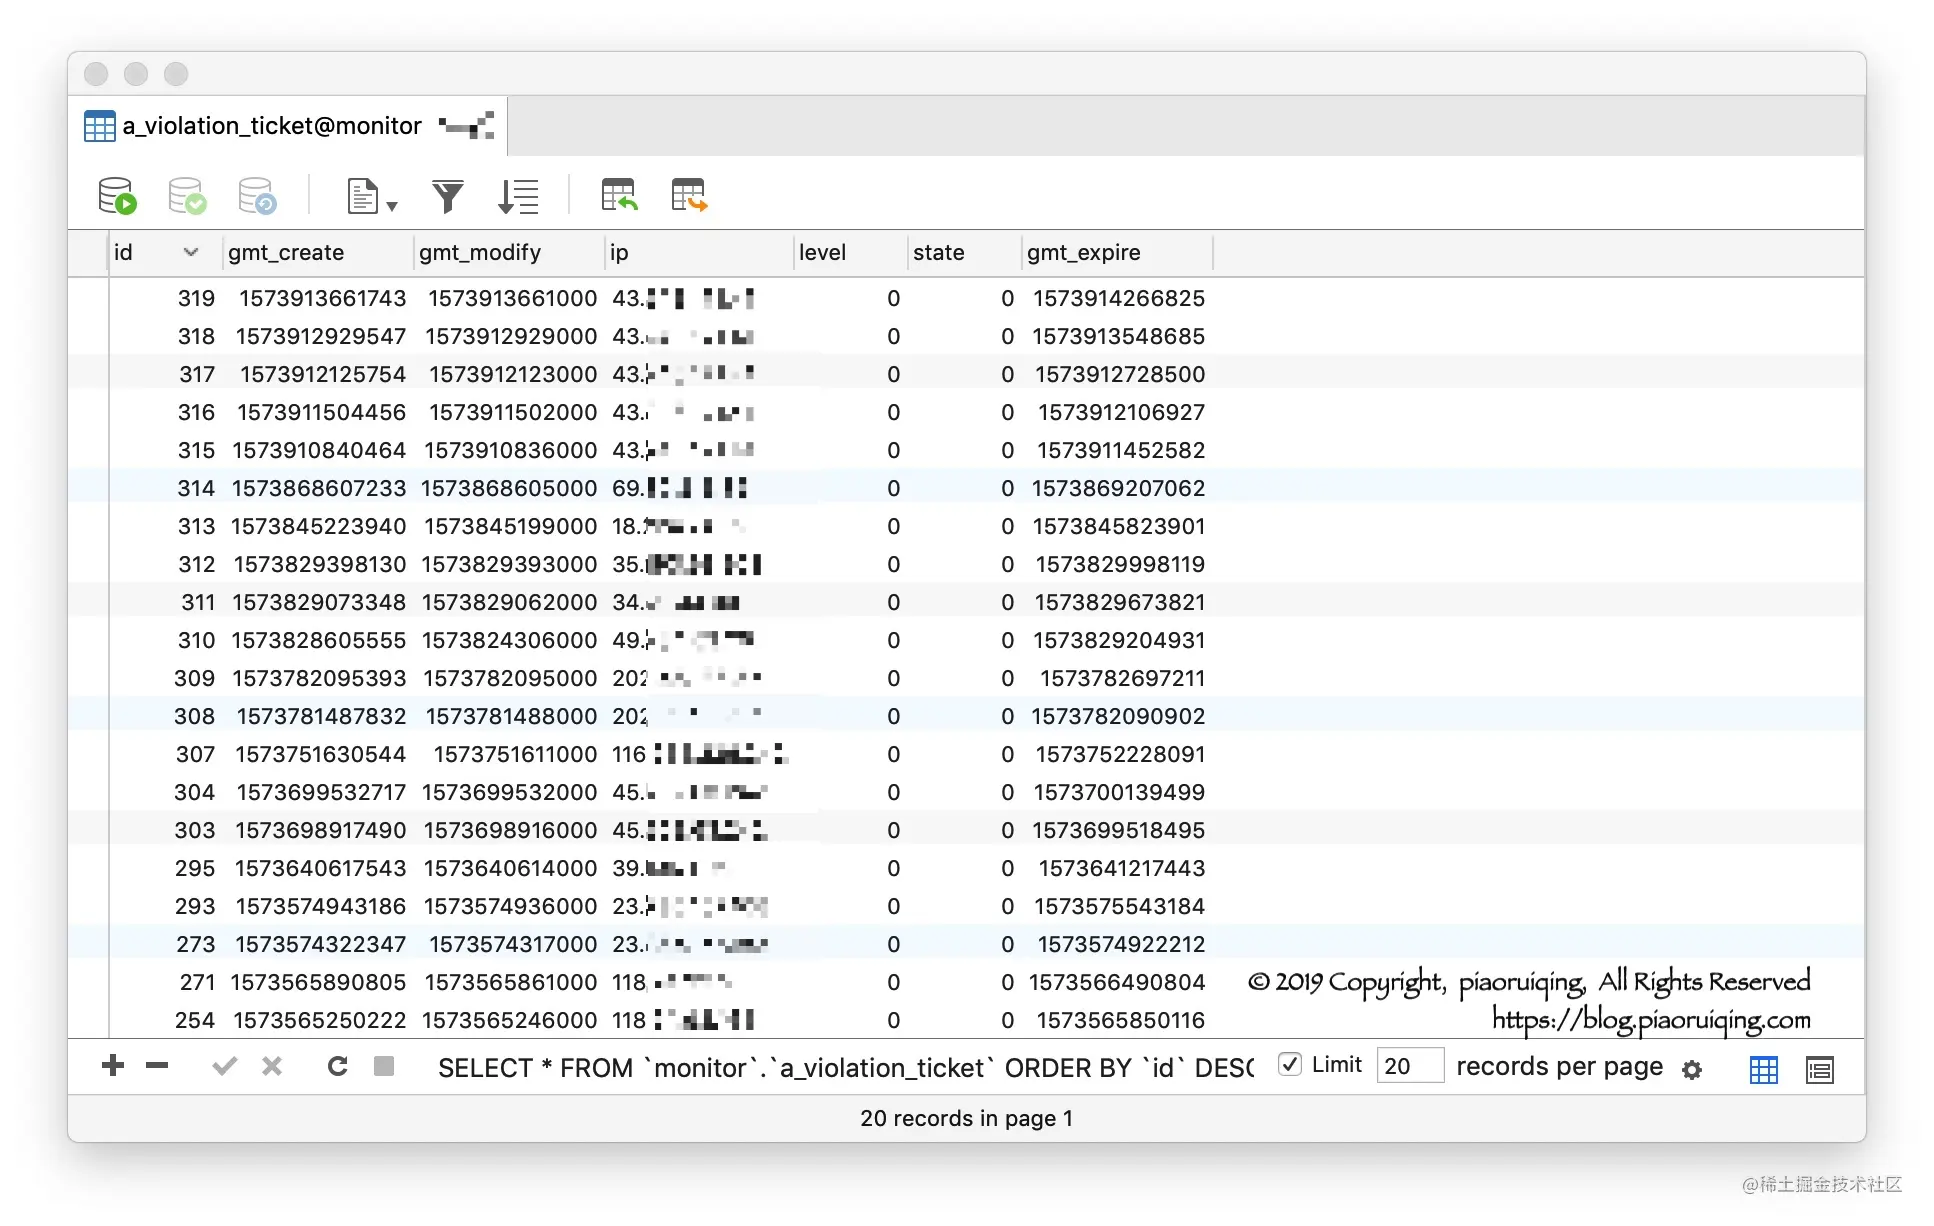Click the Import table icon

click(619, 195)
